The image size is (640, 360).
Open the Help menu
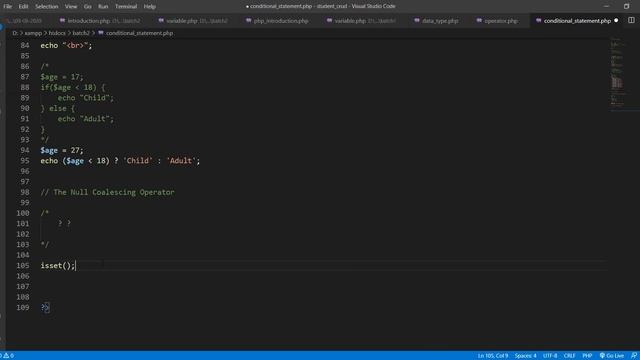pyautogui.click(x=149, y=7)
